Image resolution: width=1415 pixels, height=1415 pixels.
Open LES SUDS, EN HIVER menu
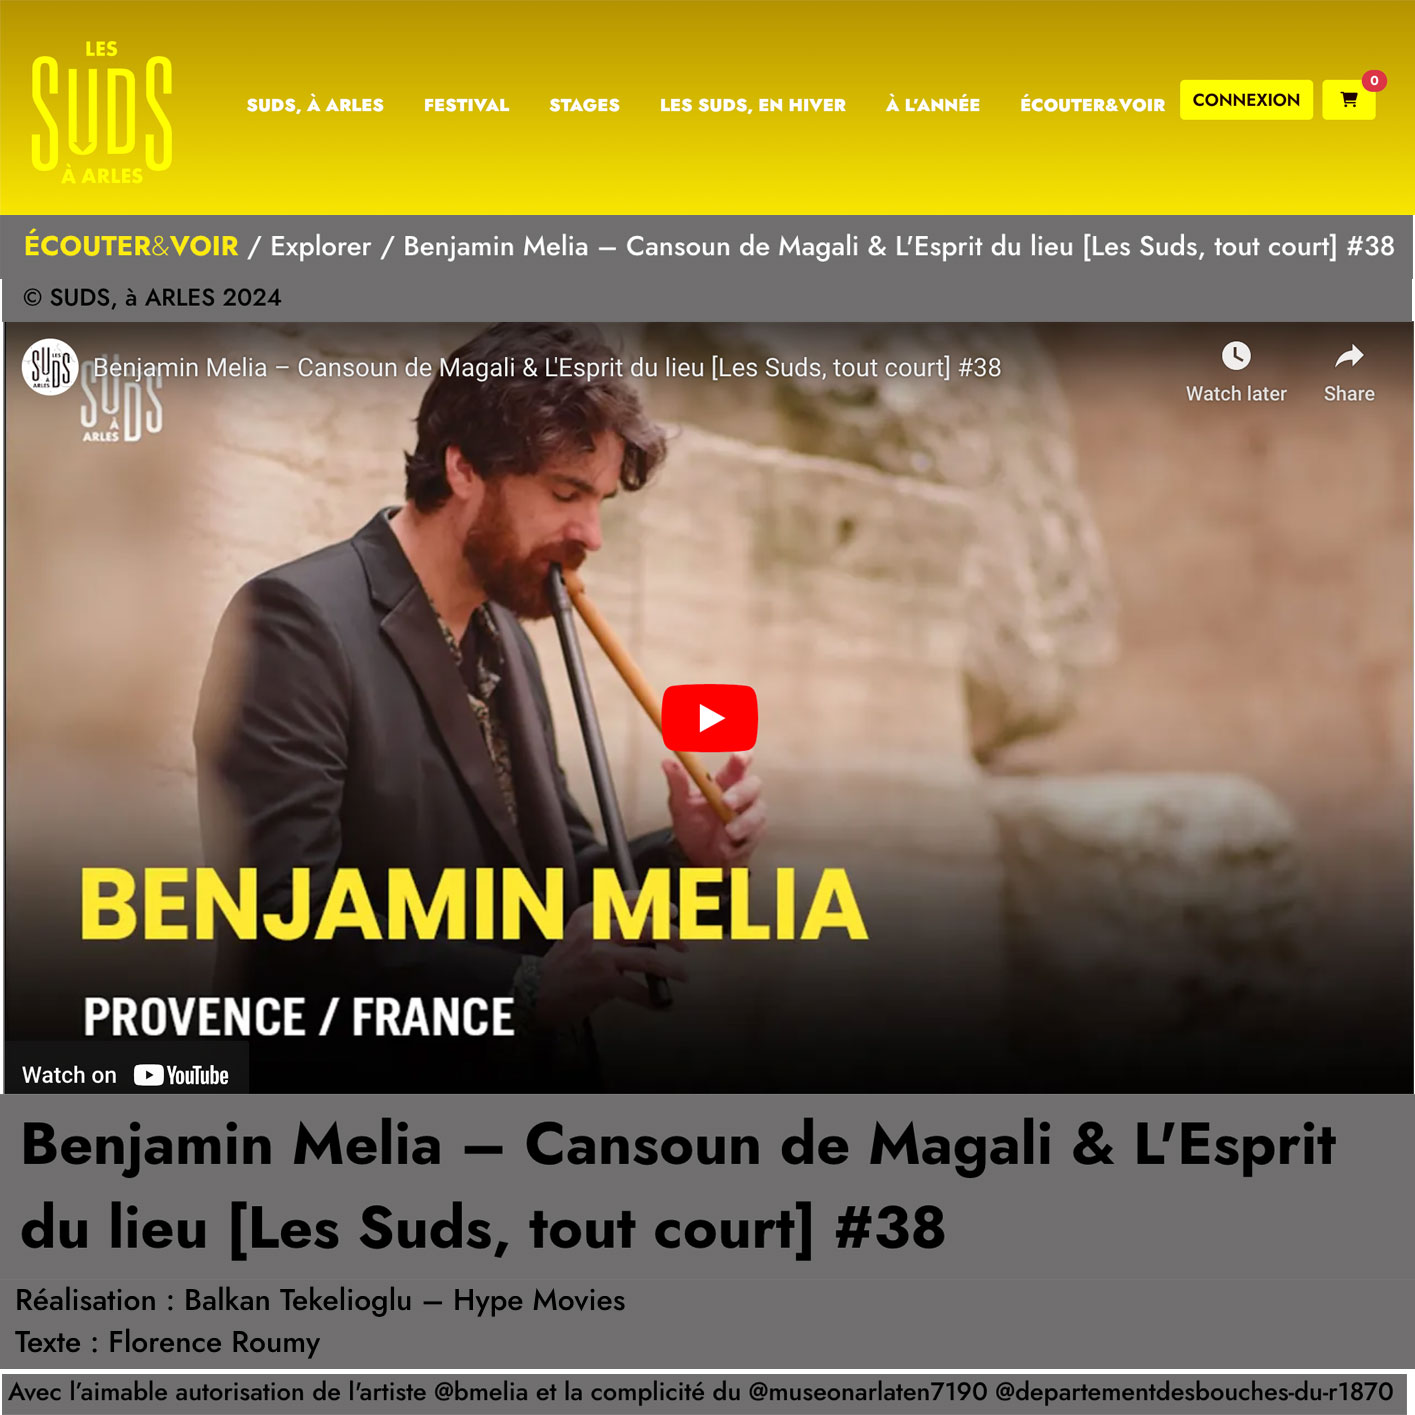(753, 105)
